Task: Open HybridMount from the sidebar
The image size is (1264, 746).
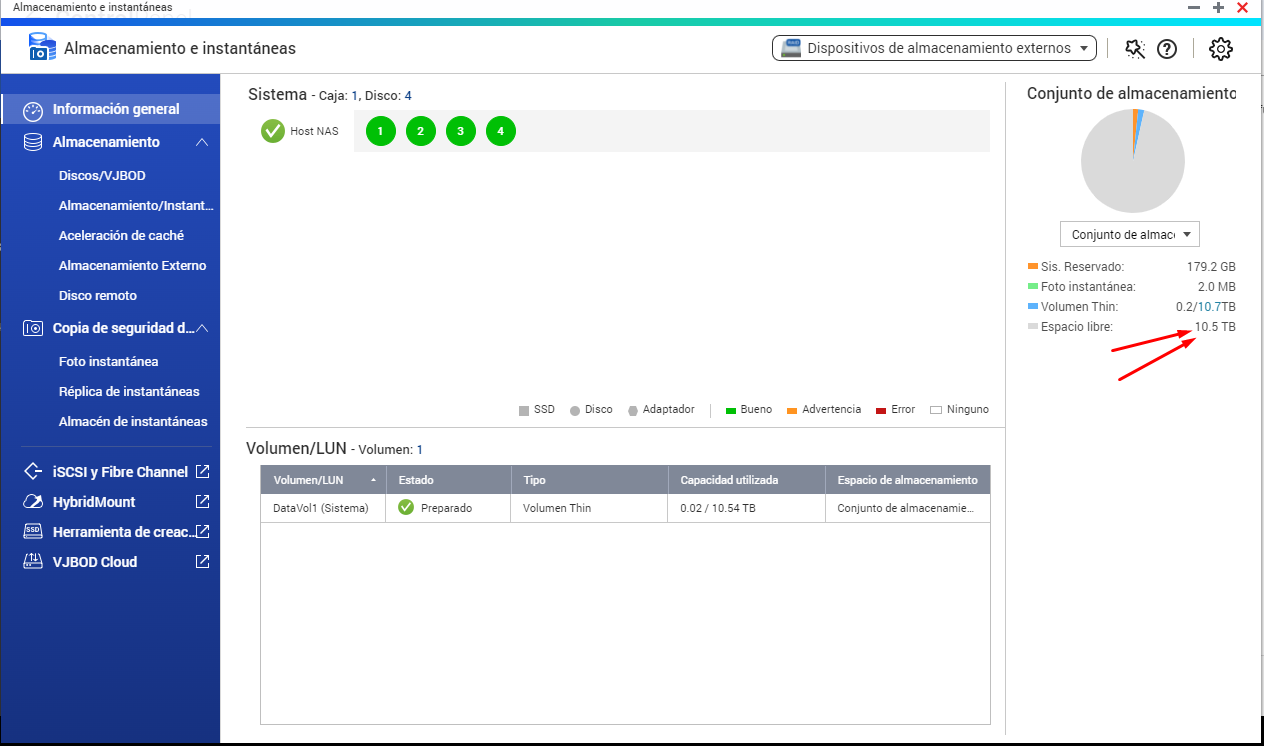Action: click(x=94, y=502)
